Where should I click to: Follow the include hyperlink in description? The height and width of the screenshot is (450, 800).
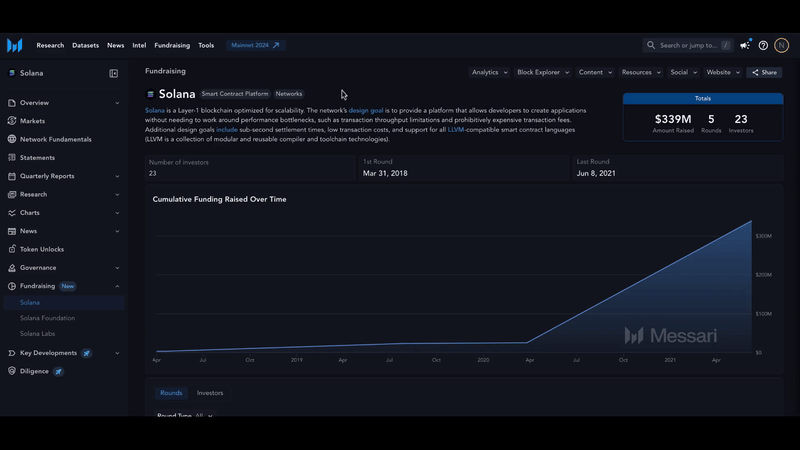click(x=227, y=130)
